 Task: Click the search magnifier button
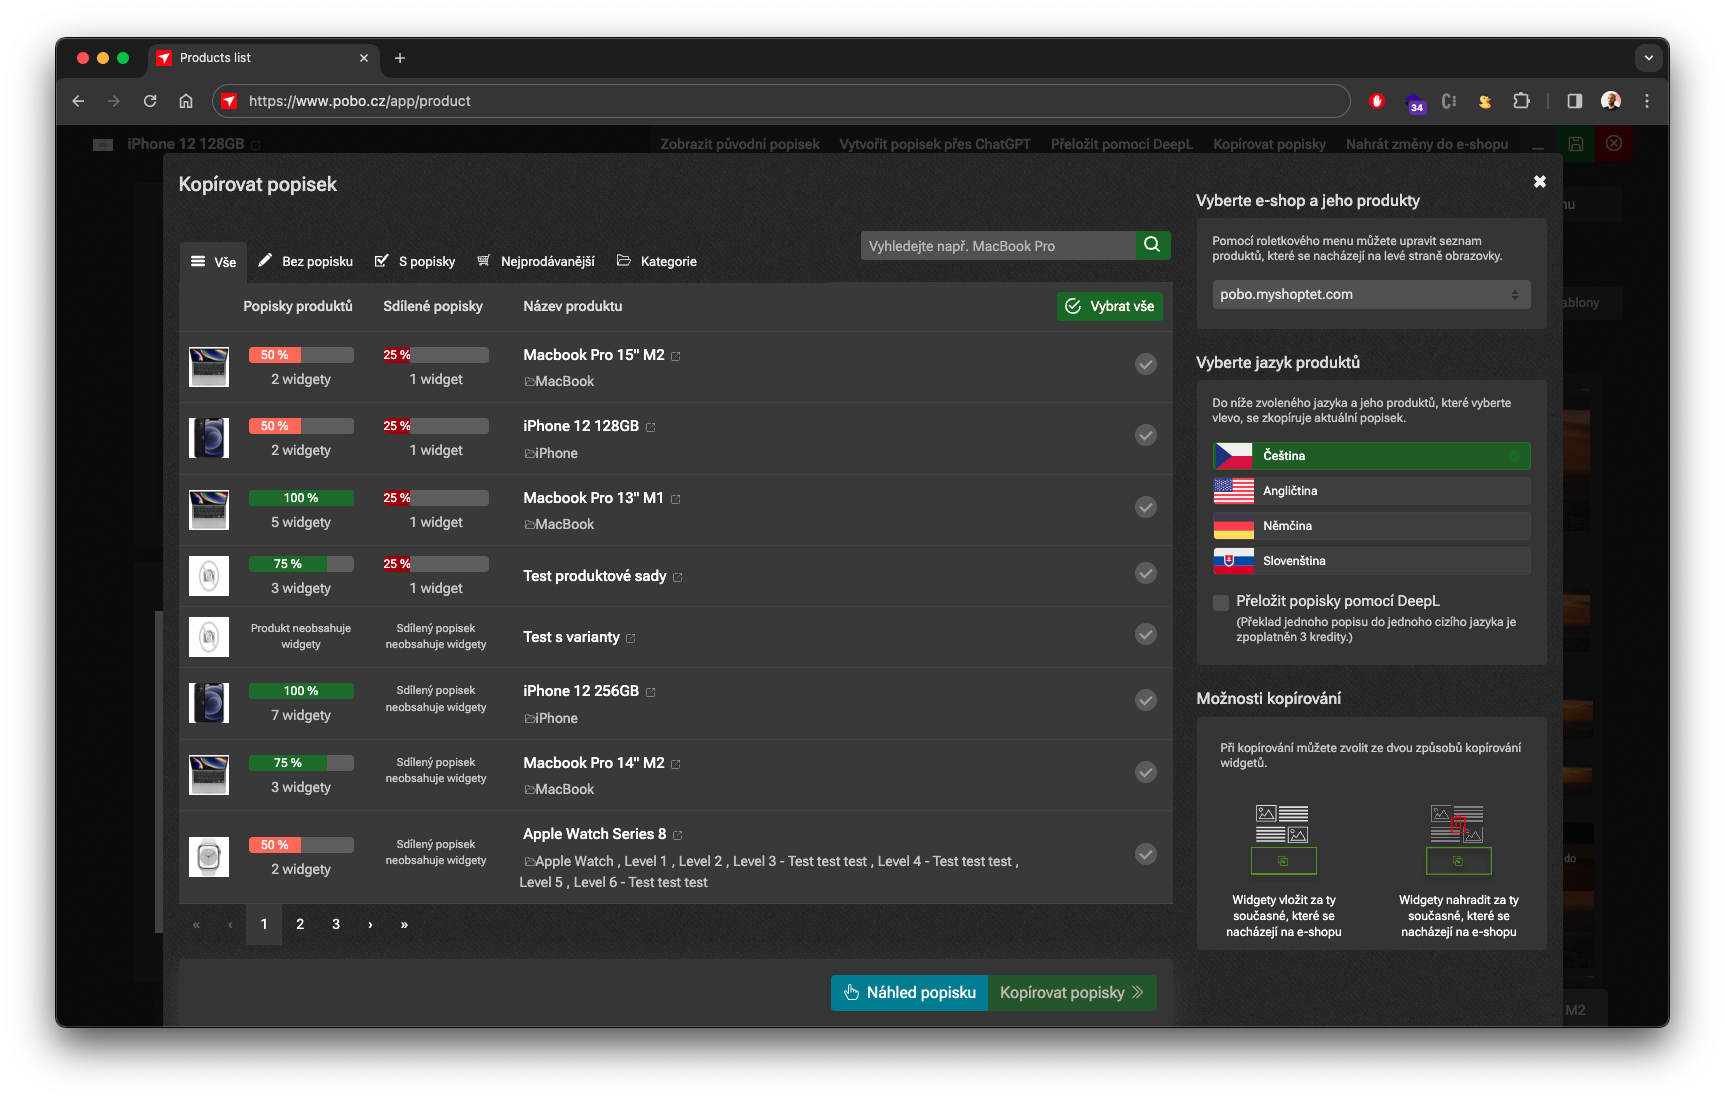pos(1152,245)
